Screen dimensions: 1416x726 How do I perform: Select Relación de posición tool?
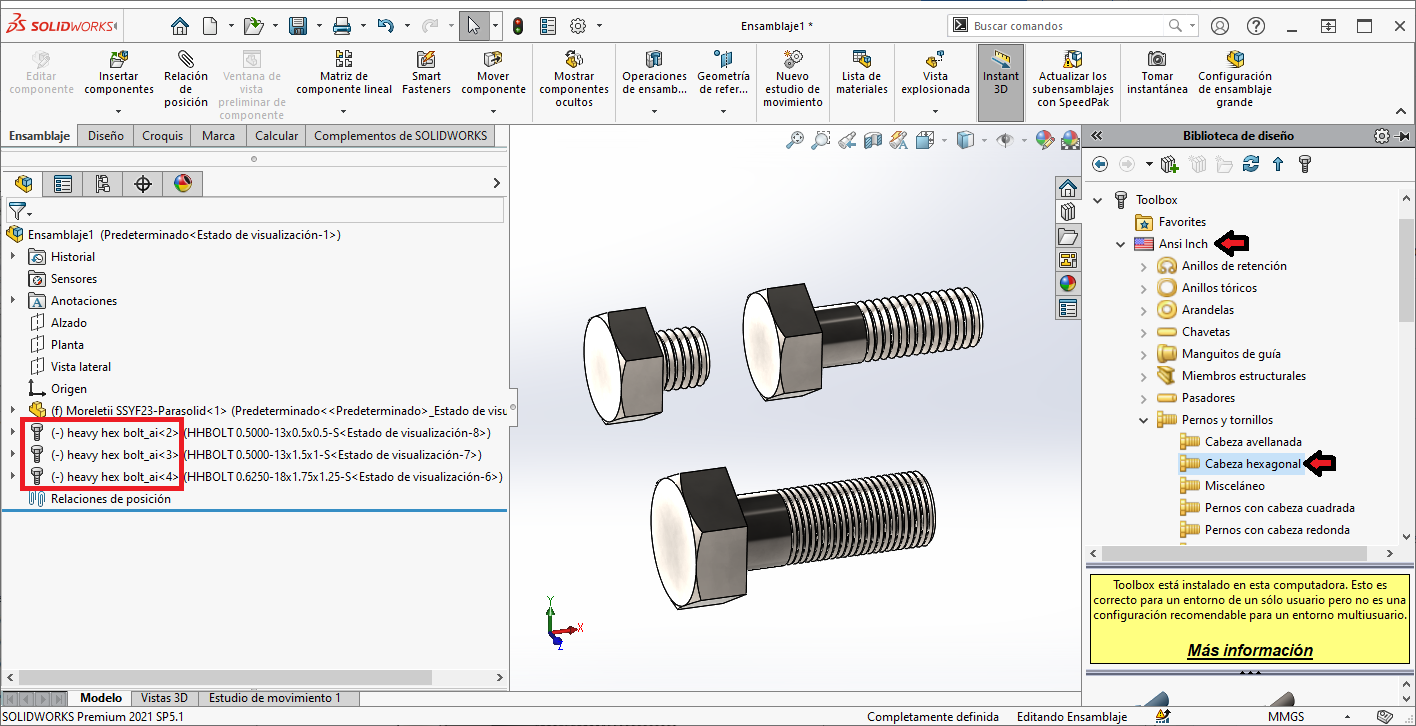tap(185, 60)
